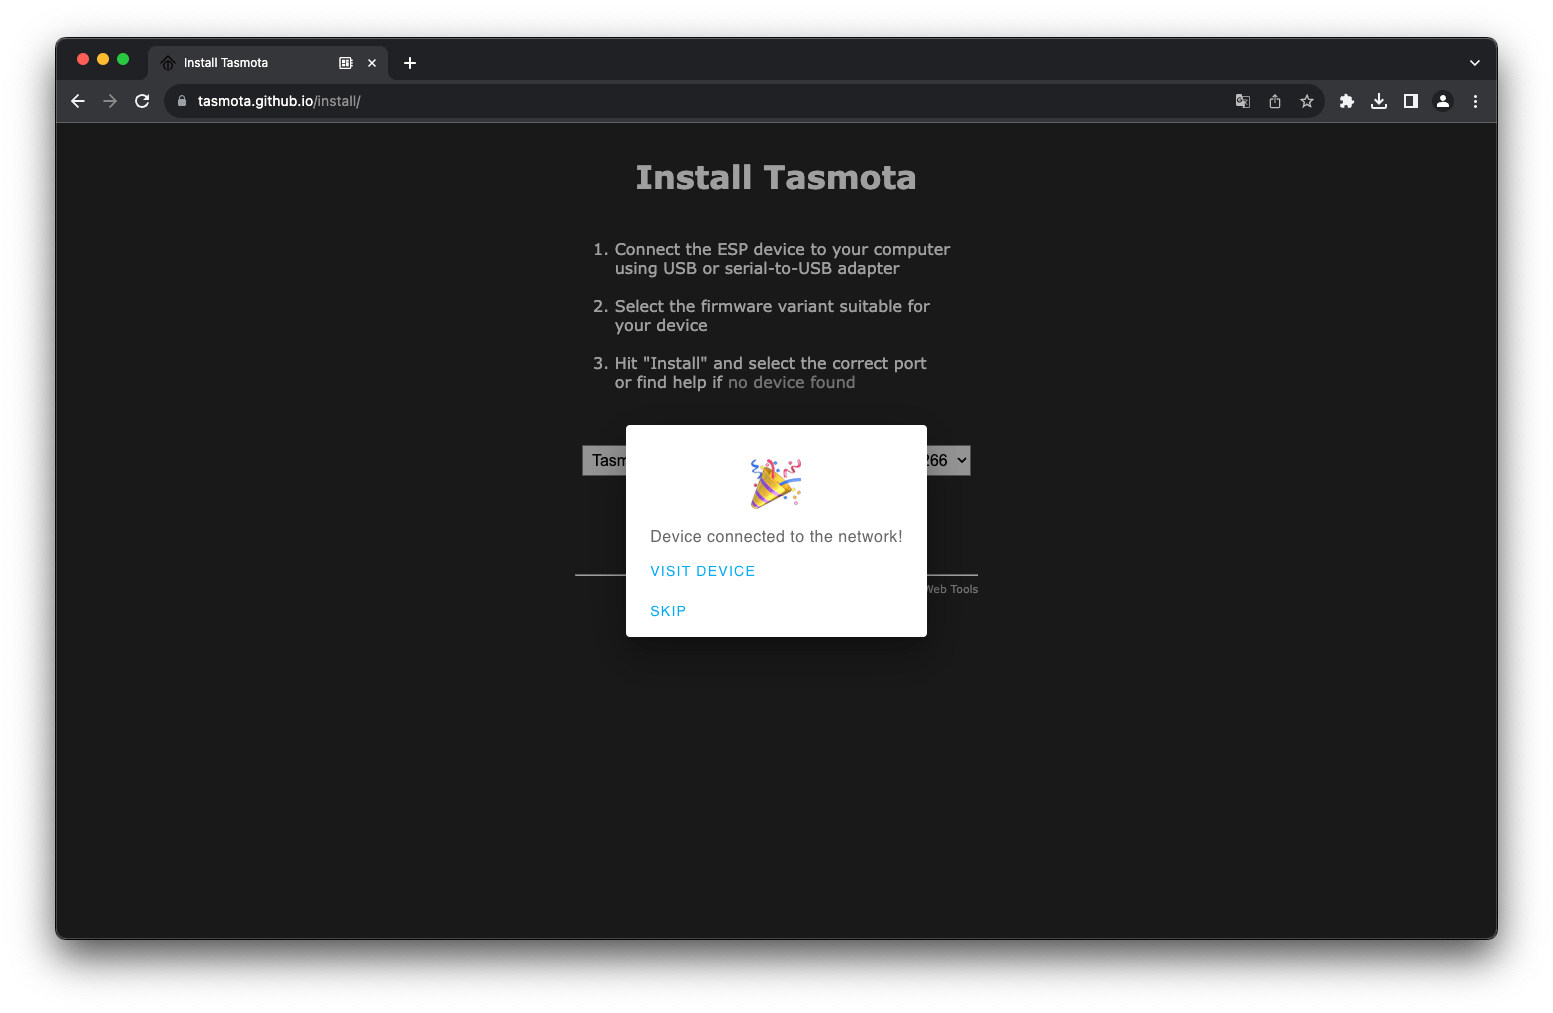
Task: Open the Downloads list
Action: [x=1378, y=101]
